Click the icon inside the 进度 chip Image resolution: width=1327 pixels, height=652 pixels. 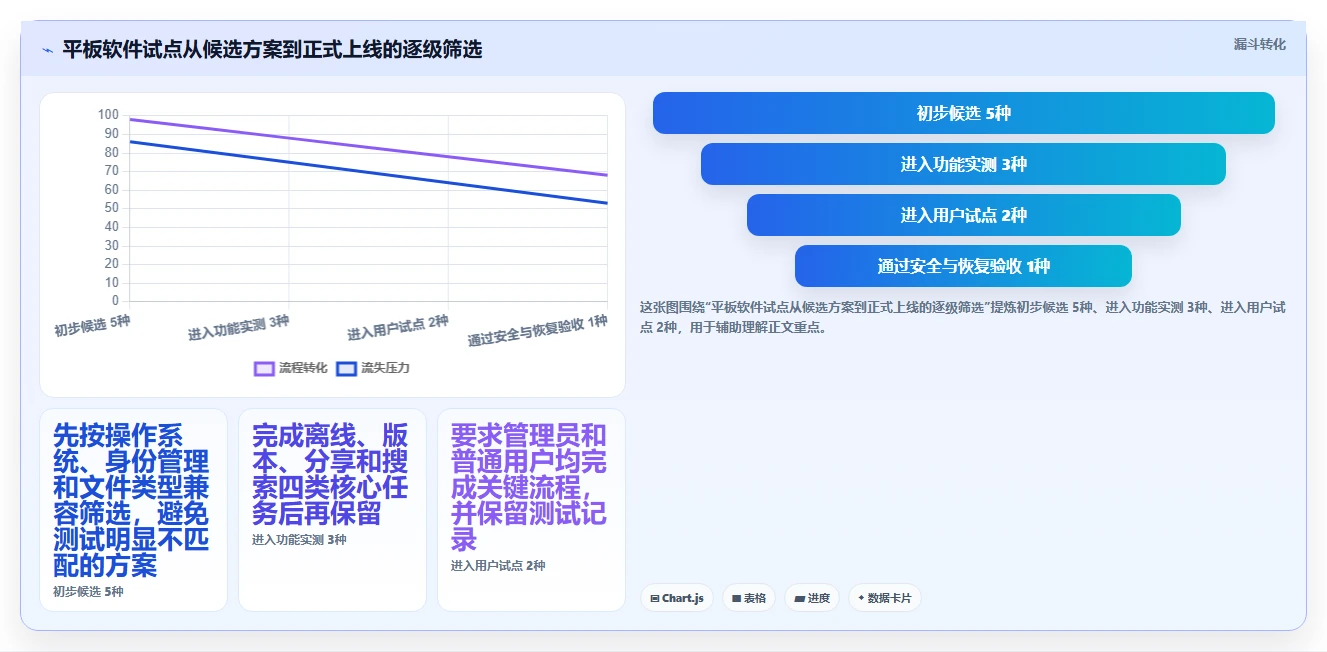coord(799,599)
